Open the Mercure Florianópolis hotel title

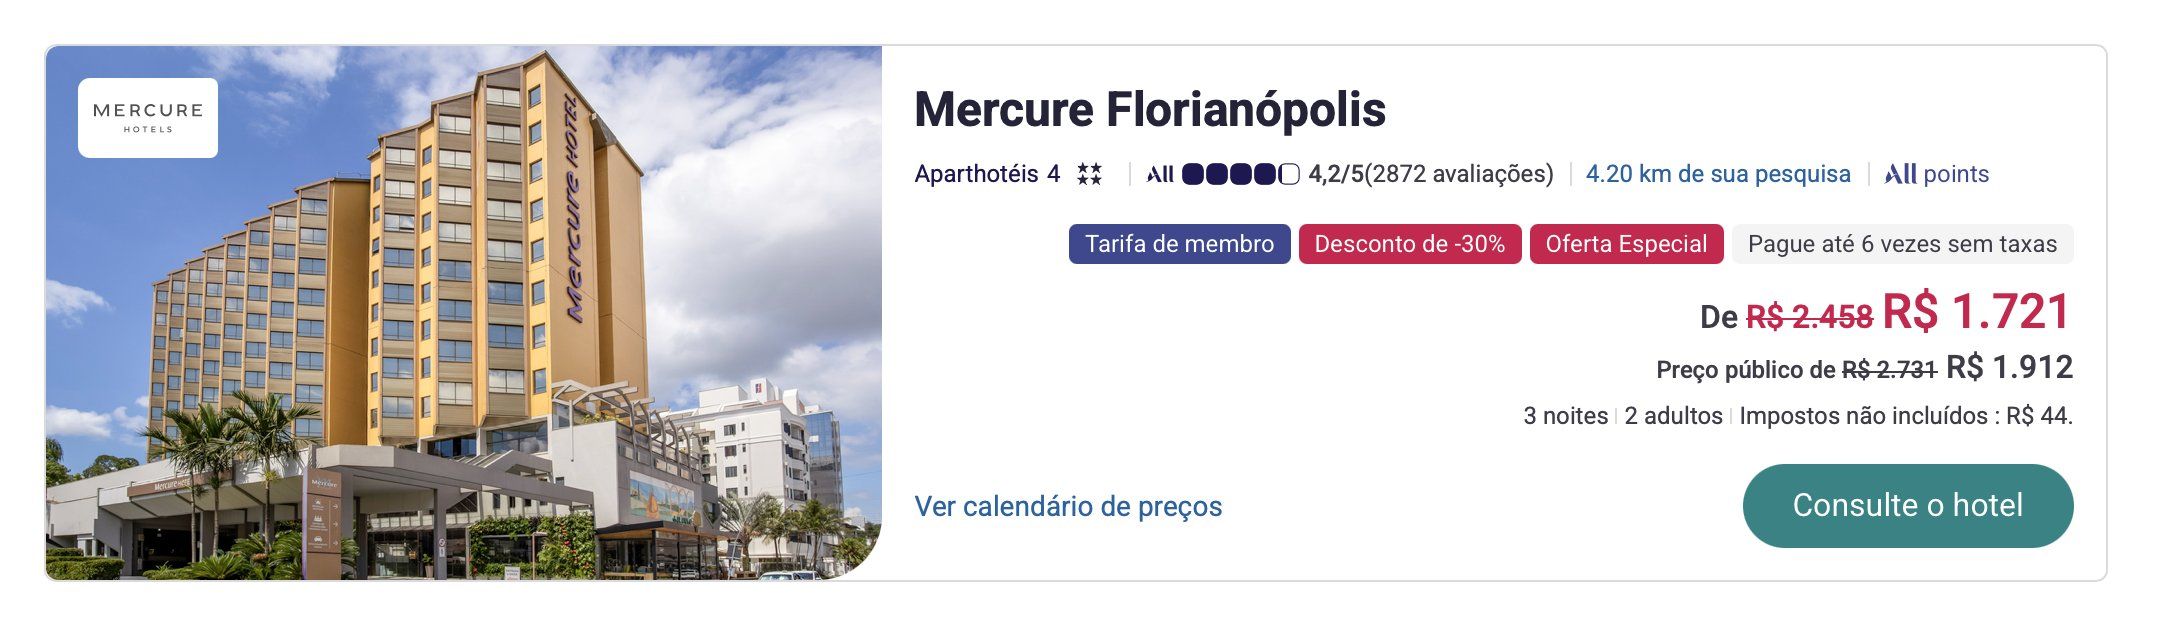pos(1150,110)
